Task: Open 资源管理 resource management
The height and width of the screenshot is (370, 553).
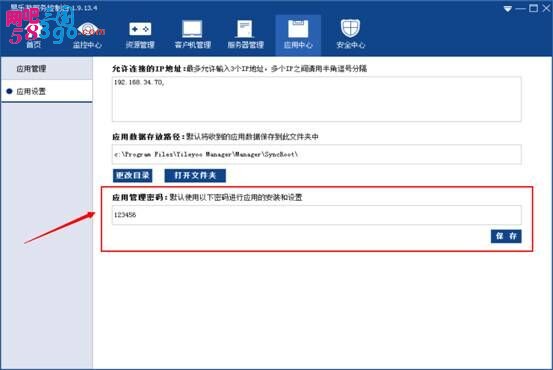Action: [140, 35]
